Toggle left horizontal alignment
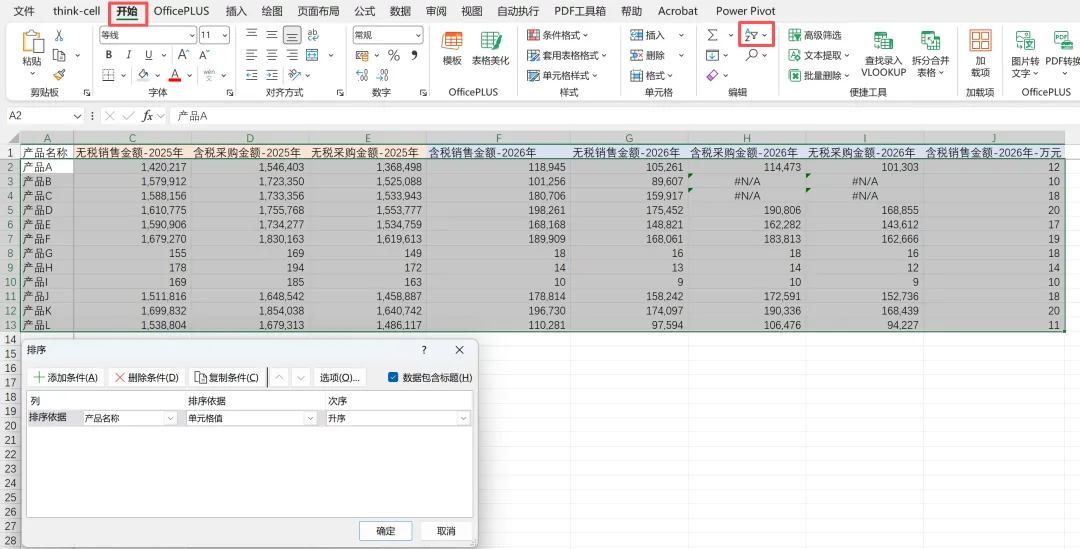The height and width of the screenshot is (549, 1080). (252, 55)
